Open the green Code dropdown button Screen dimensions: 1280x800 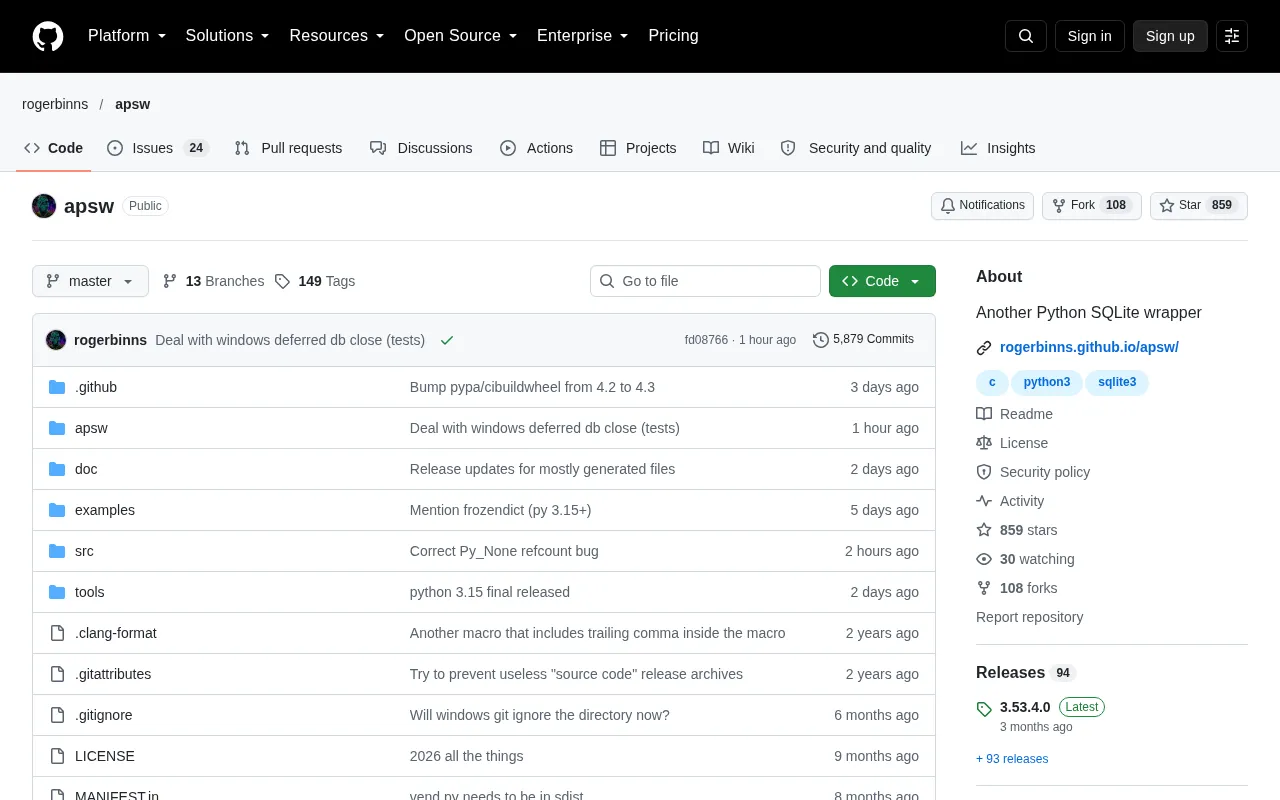point(882,281)
